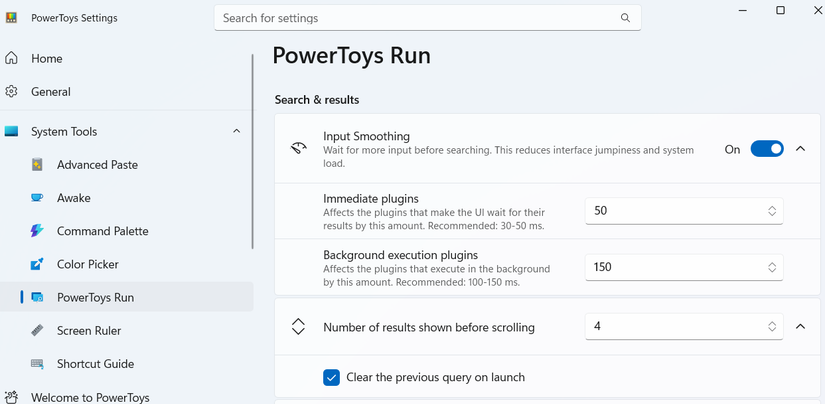Screen dimensions: 825x404
Task: Click the Immediate plugins label
Action: 371,199
